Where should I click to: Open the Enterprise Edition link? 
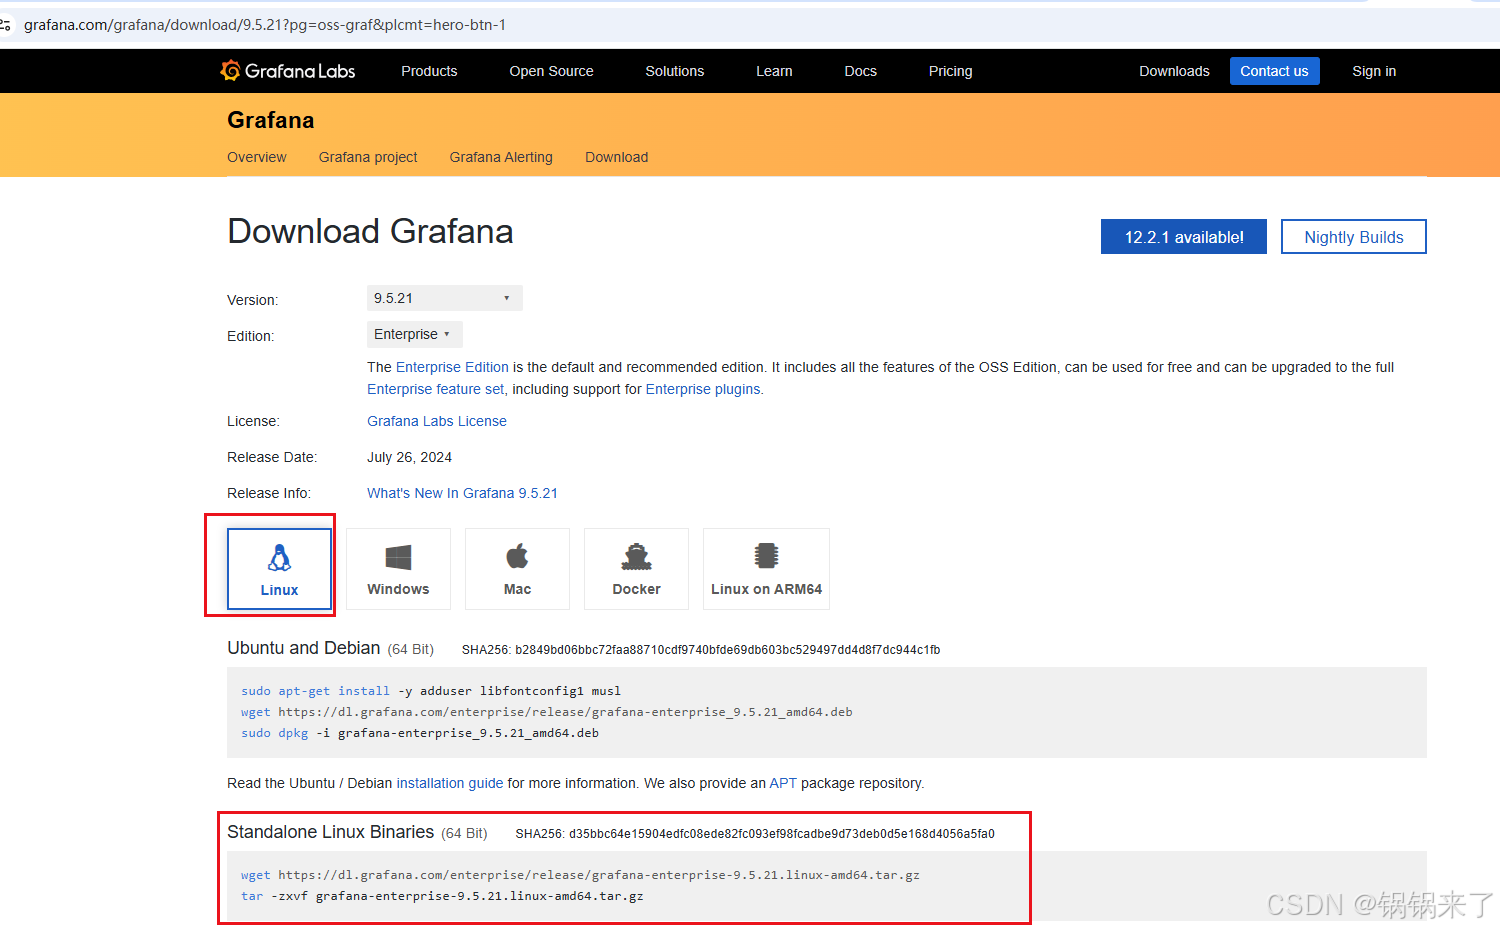tap(452, 367)
